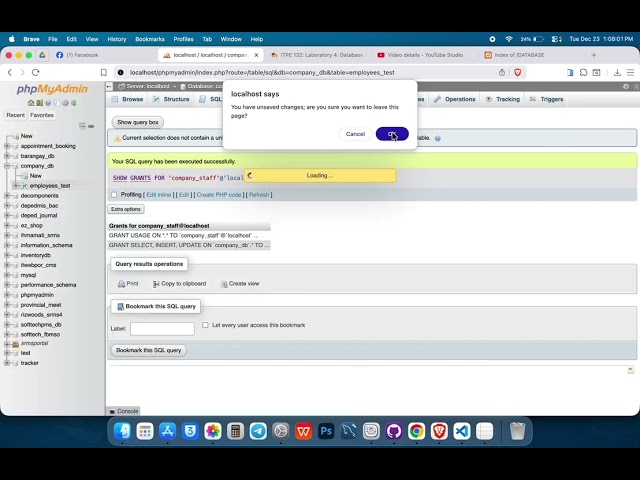Click the Create PHP code link
This screenshot has height=480, width=640.
click(218, 195)
